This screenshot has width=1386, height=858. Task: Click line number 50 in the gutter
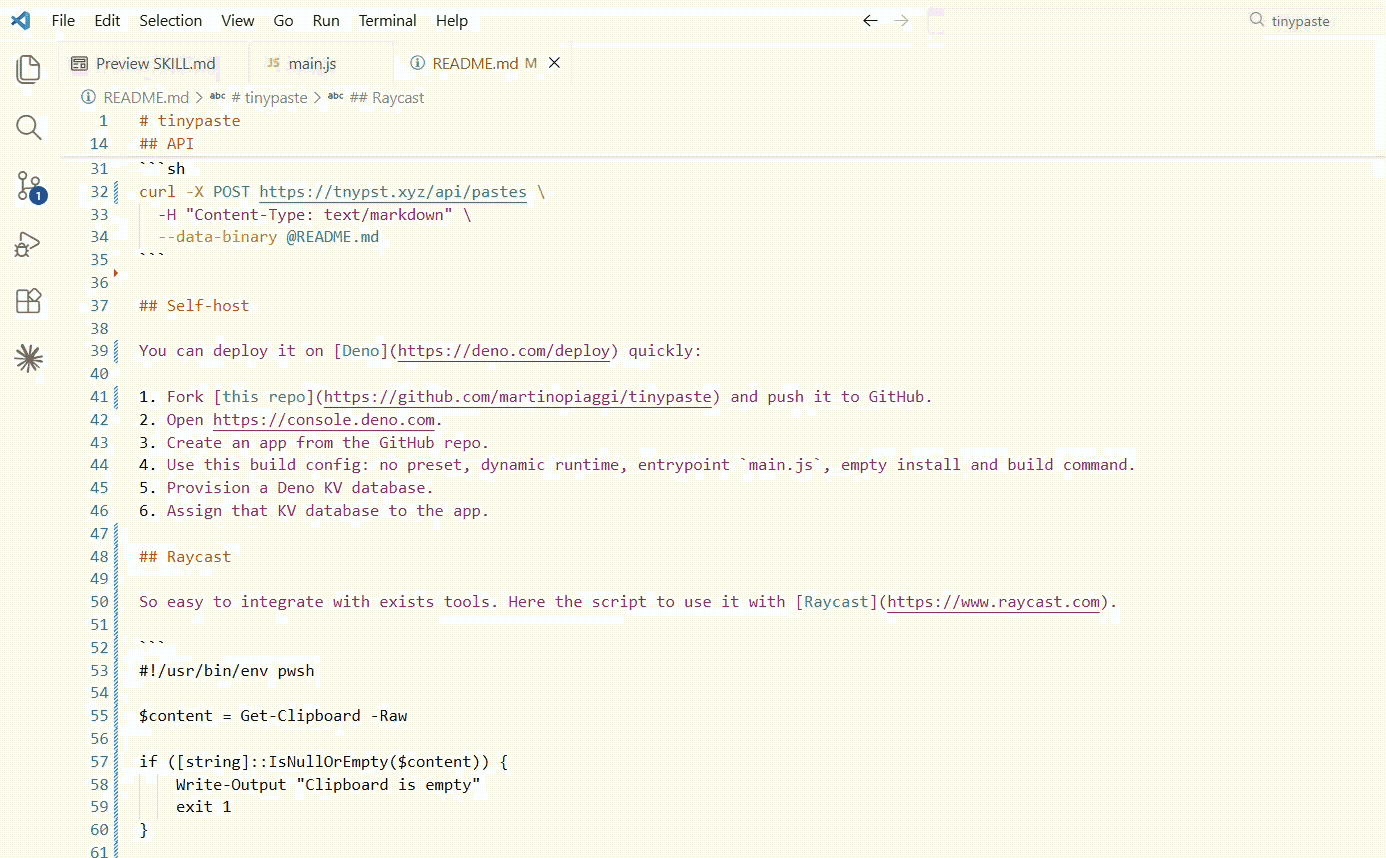[99, 602]
